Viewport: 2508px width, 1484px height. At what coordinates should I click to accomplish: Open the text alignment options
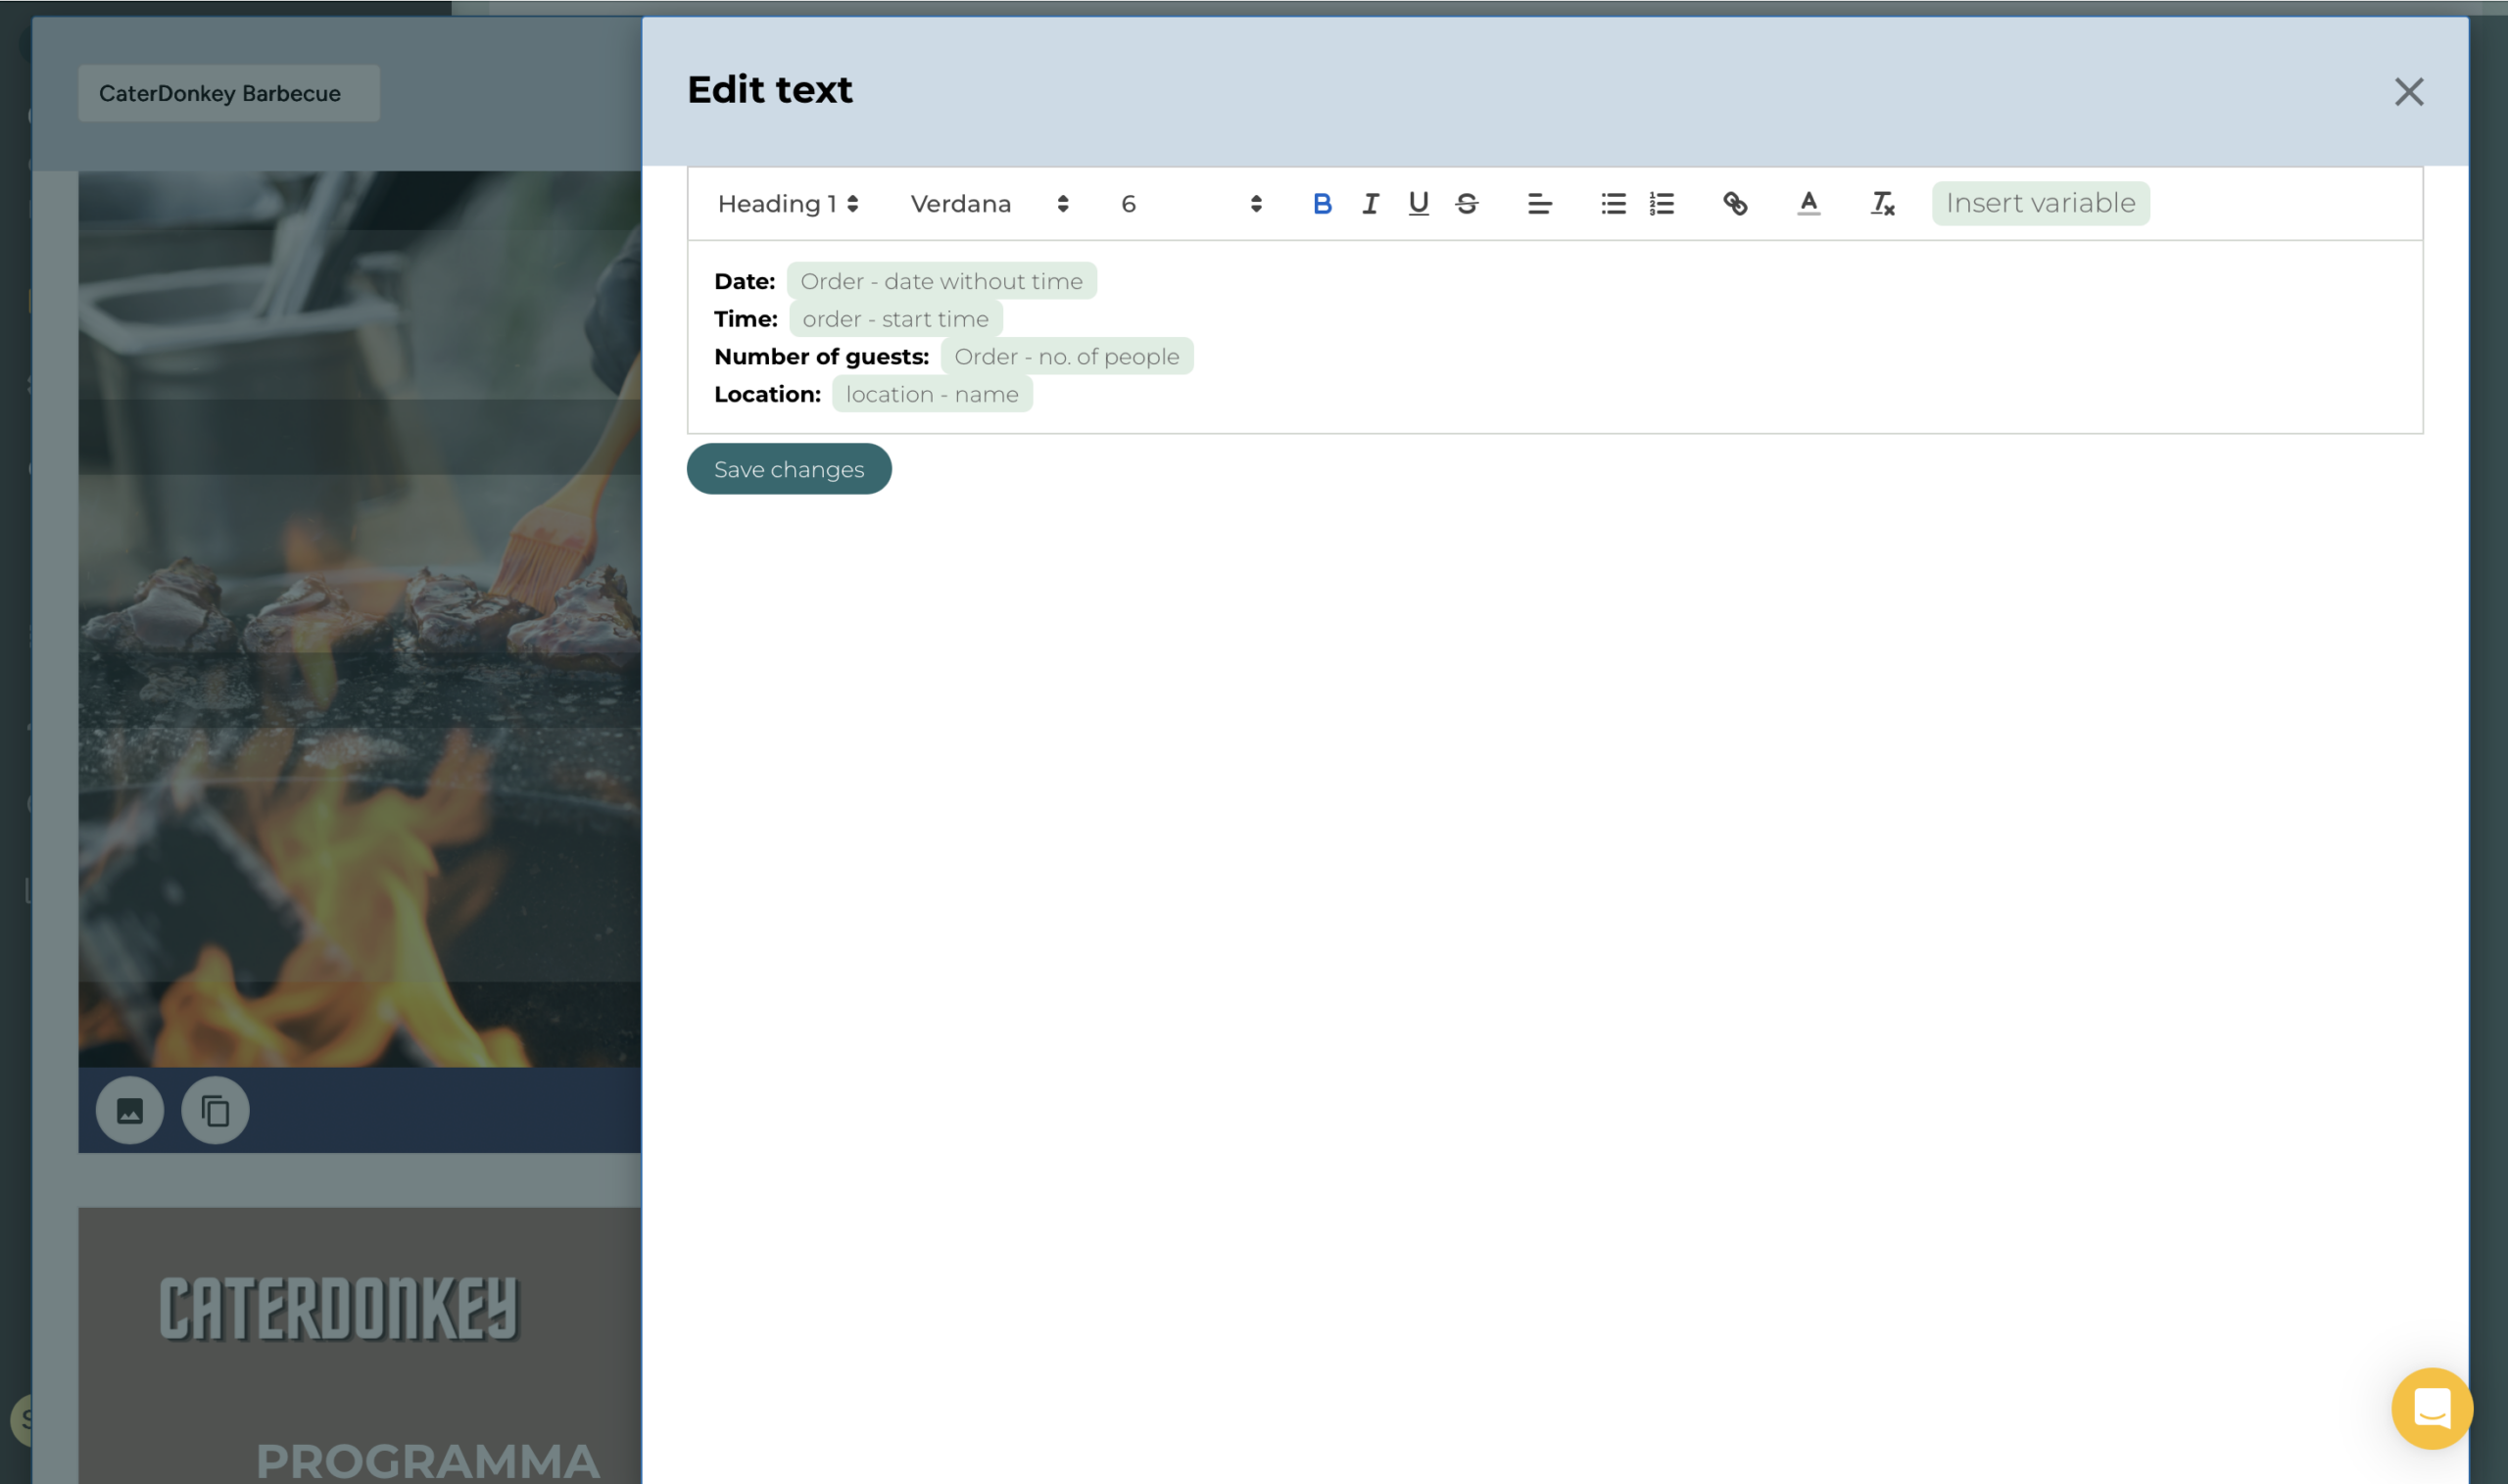(1539, 204)
